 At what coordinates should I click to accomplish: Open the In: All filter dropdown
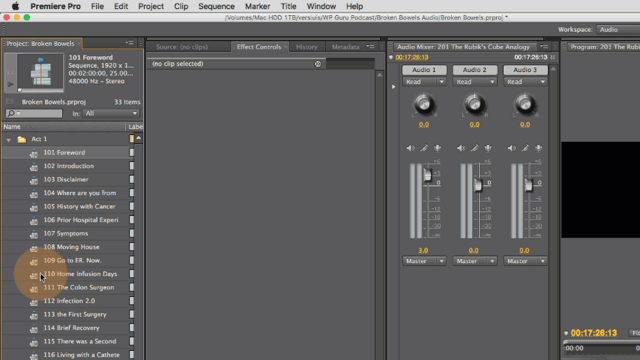pos(111,113)
